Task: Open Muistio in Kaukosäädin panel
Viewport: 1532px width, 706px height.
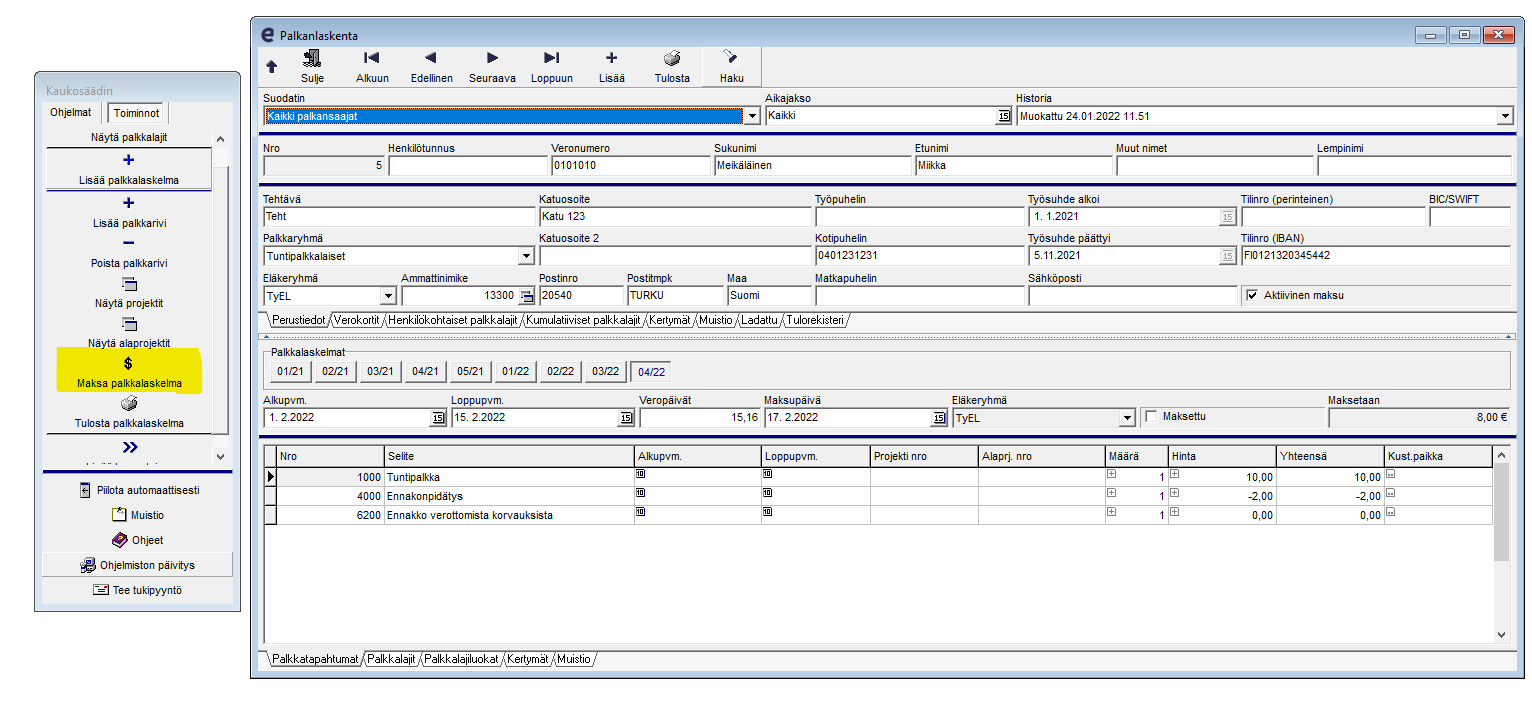Action: (137, 515)
